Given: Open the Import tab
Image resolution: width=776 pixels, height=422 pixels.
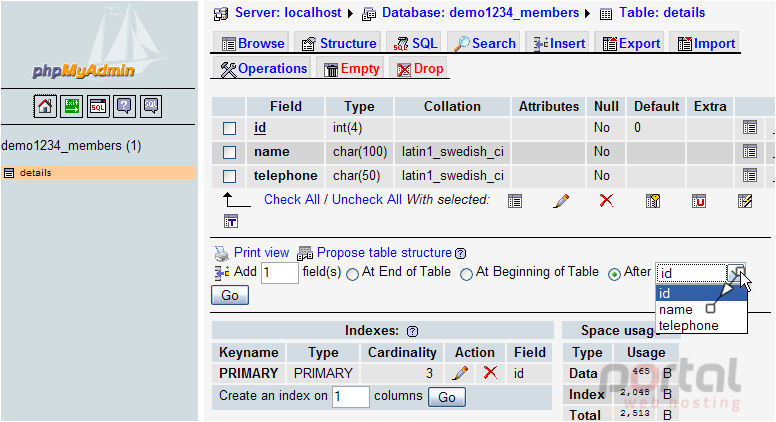Looking at the screenshot, I should (705, 44).
